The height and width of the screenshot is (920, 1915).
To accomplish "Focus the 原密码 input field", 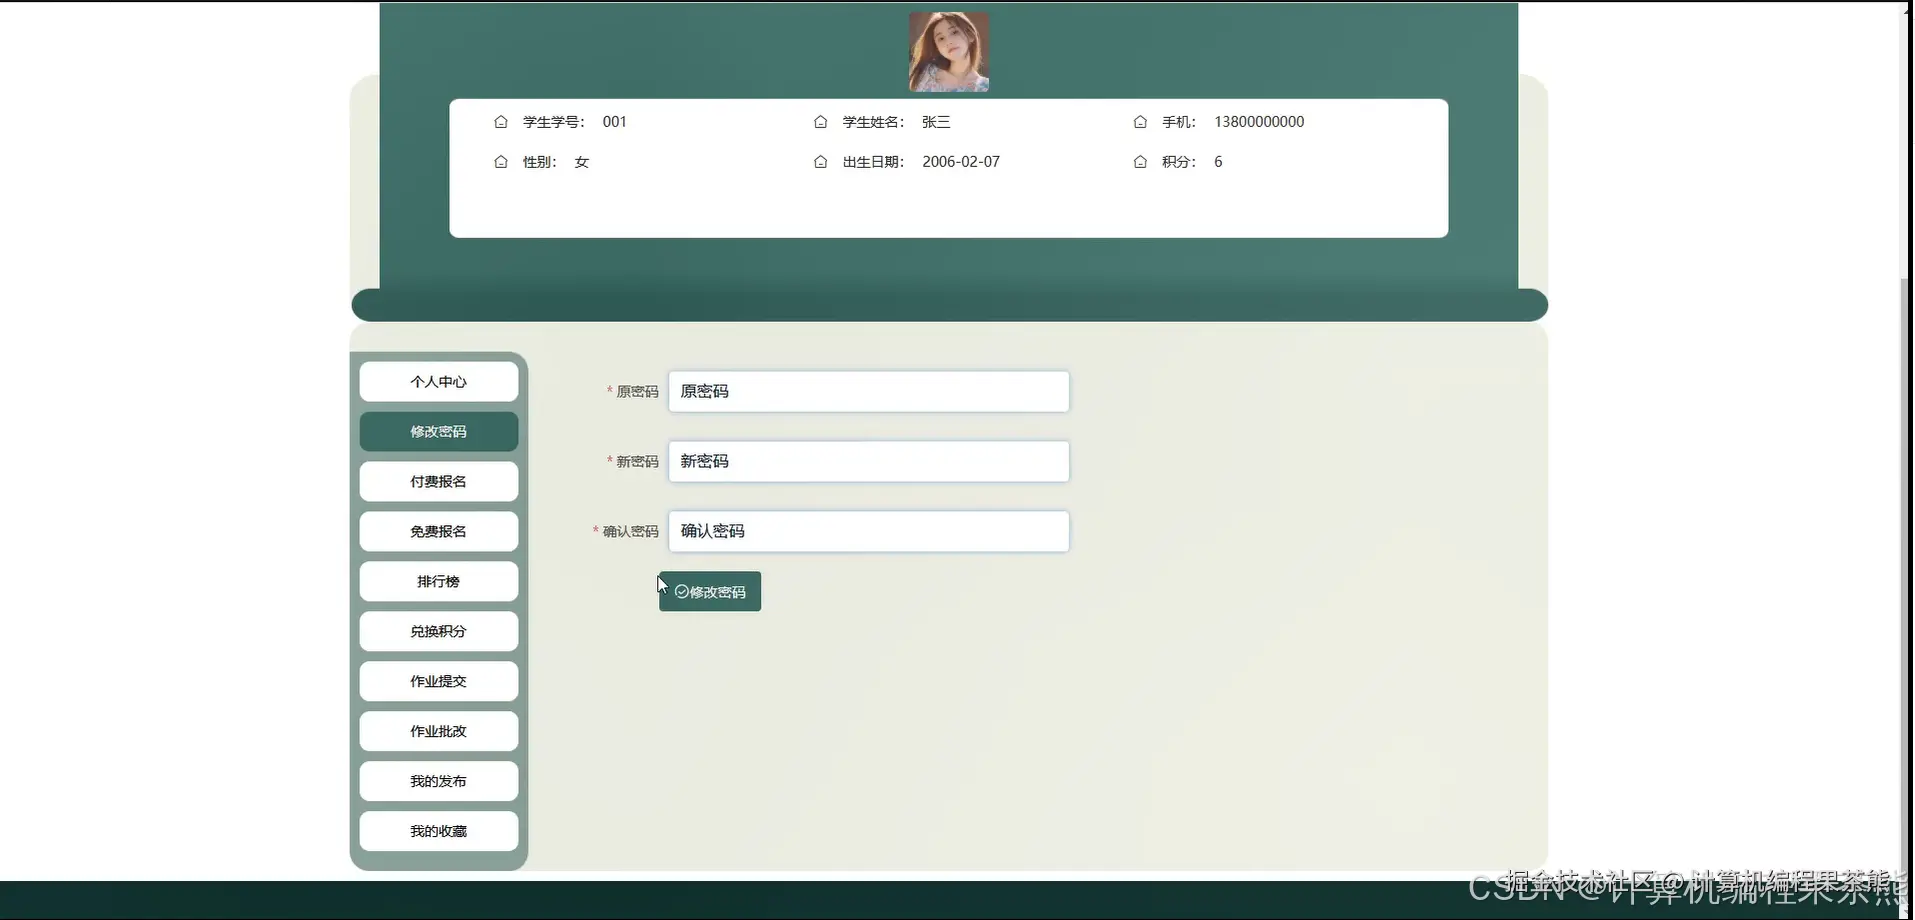I will click(x=869, y=392).
